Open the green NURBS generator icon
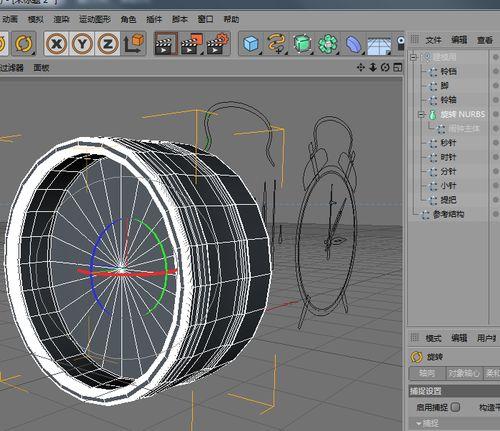500x431 pixels. coord(302,44)
